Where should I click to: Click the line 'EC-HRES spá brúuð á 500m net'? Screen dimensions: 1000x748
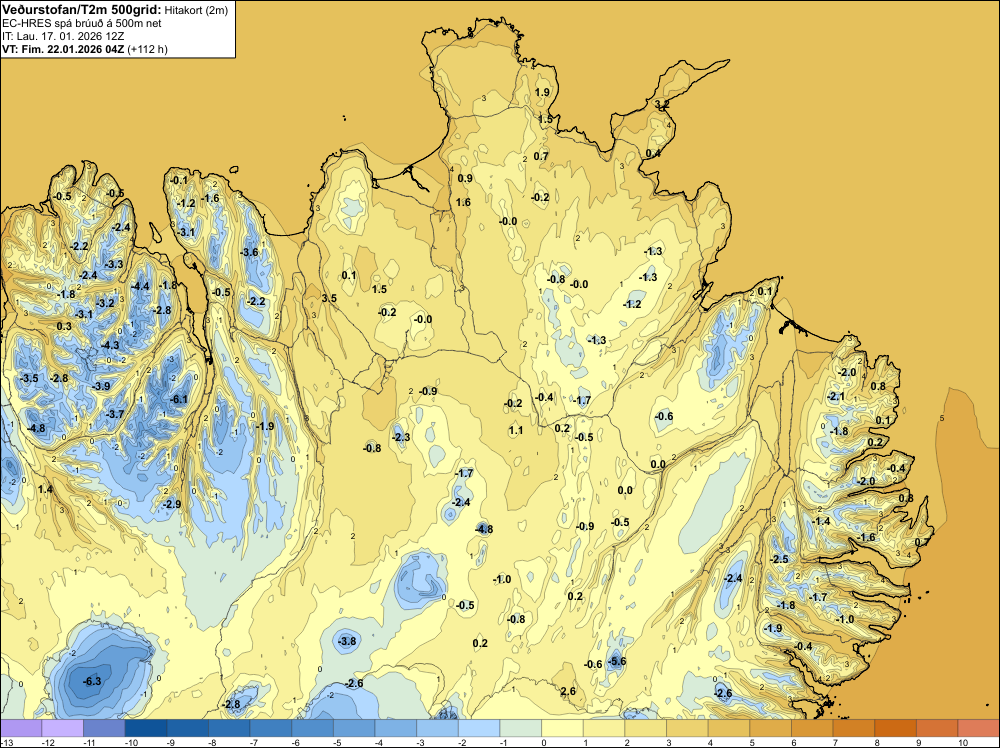pyautogui.click(x=82, y=23)
